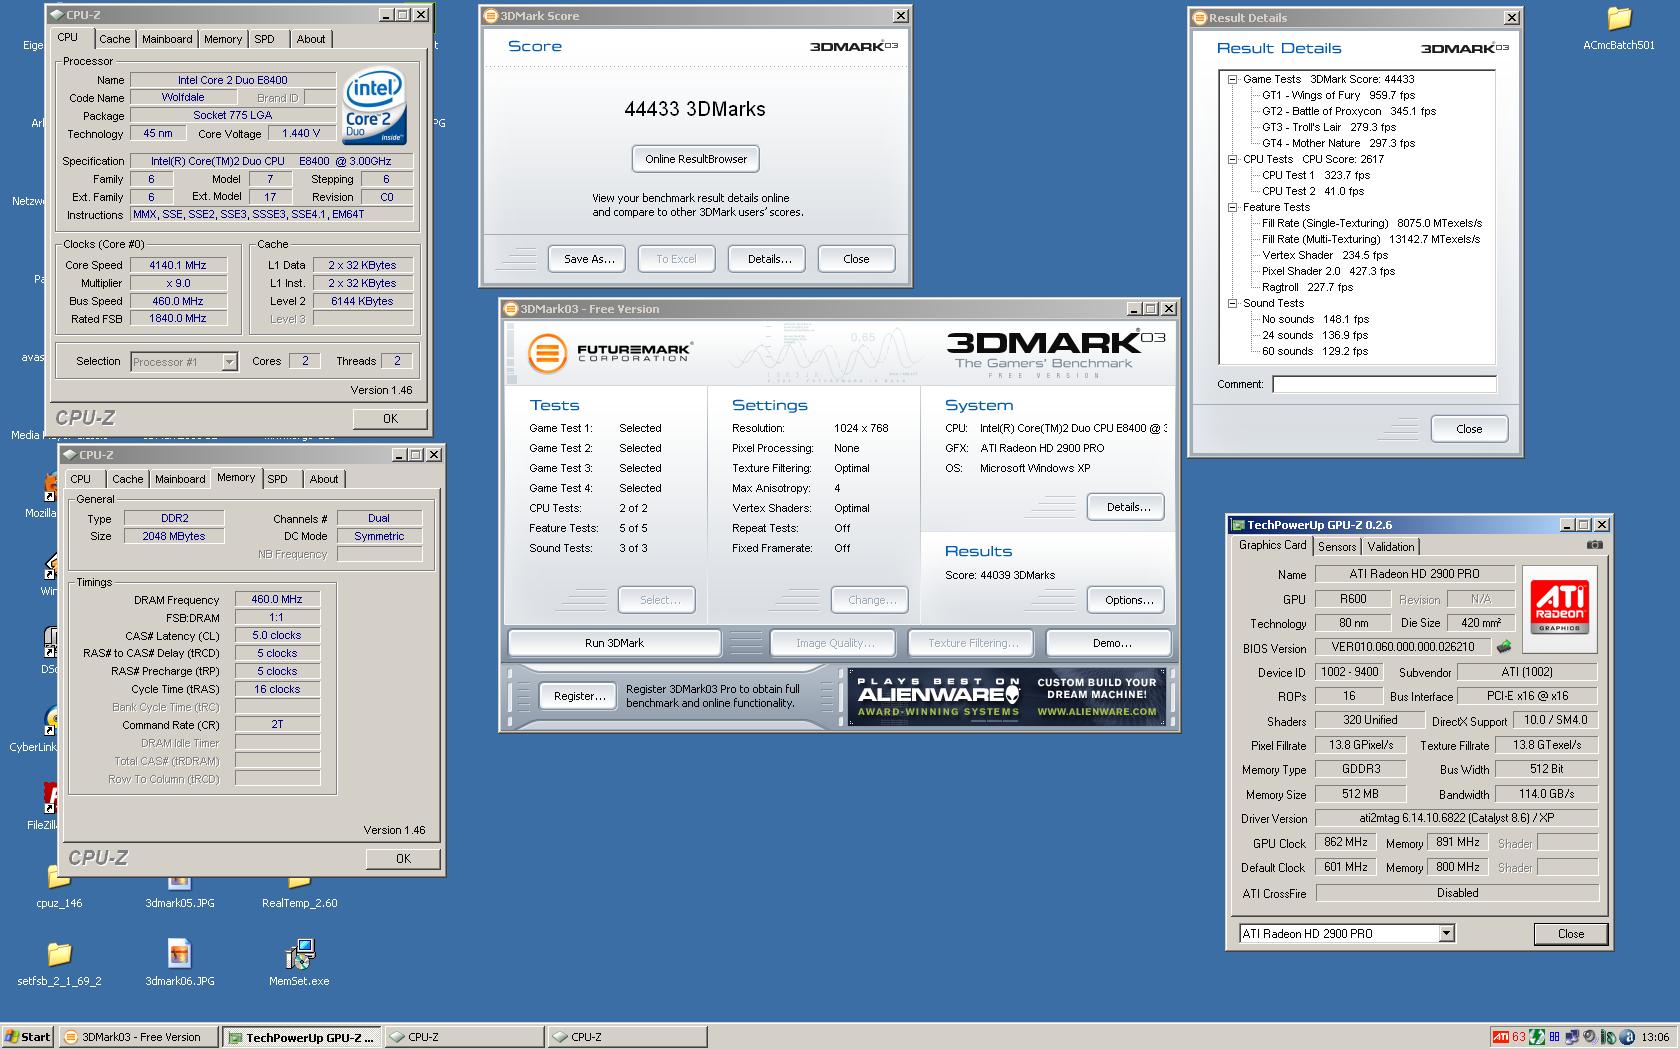Click the Intel Core 2 Duo logo

(x=374, y=105)
